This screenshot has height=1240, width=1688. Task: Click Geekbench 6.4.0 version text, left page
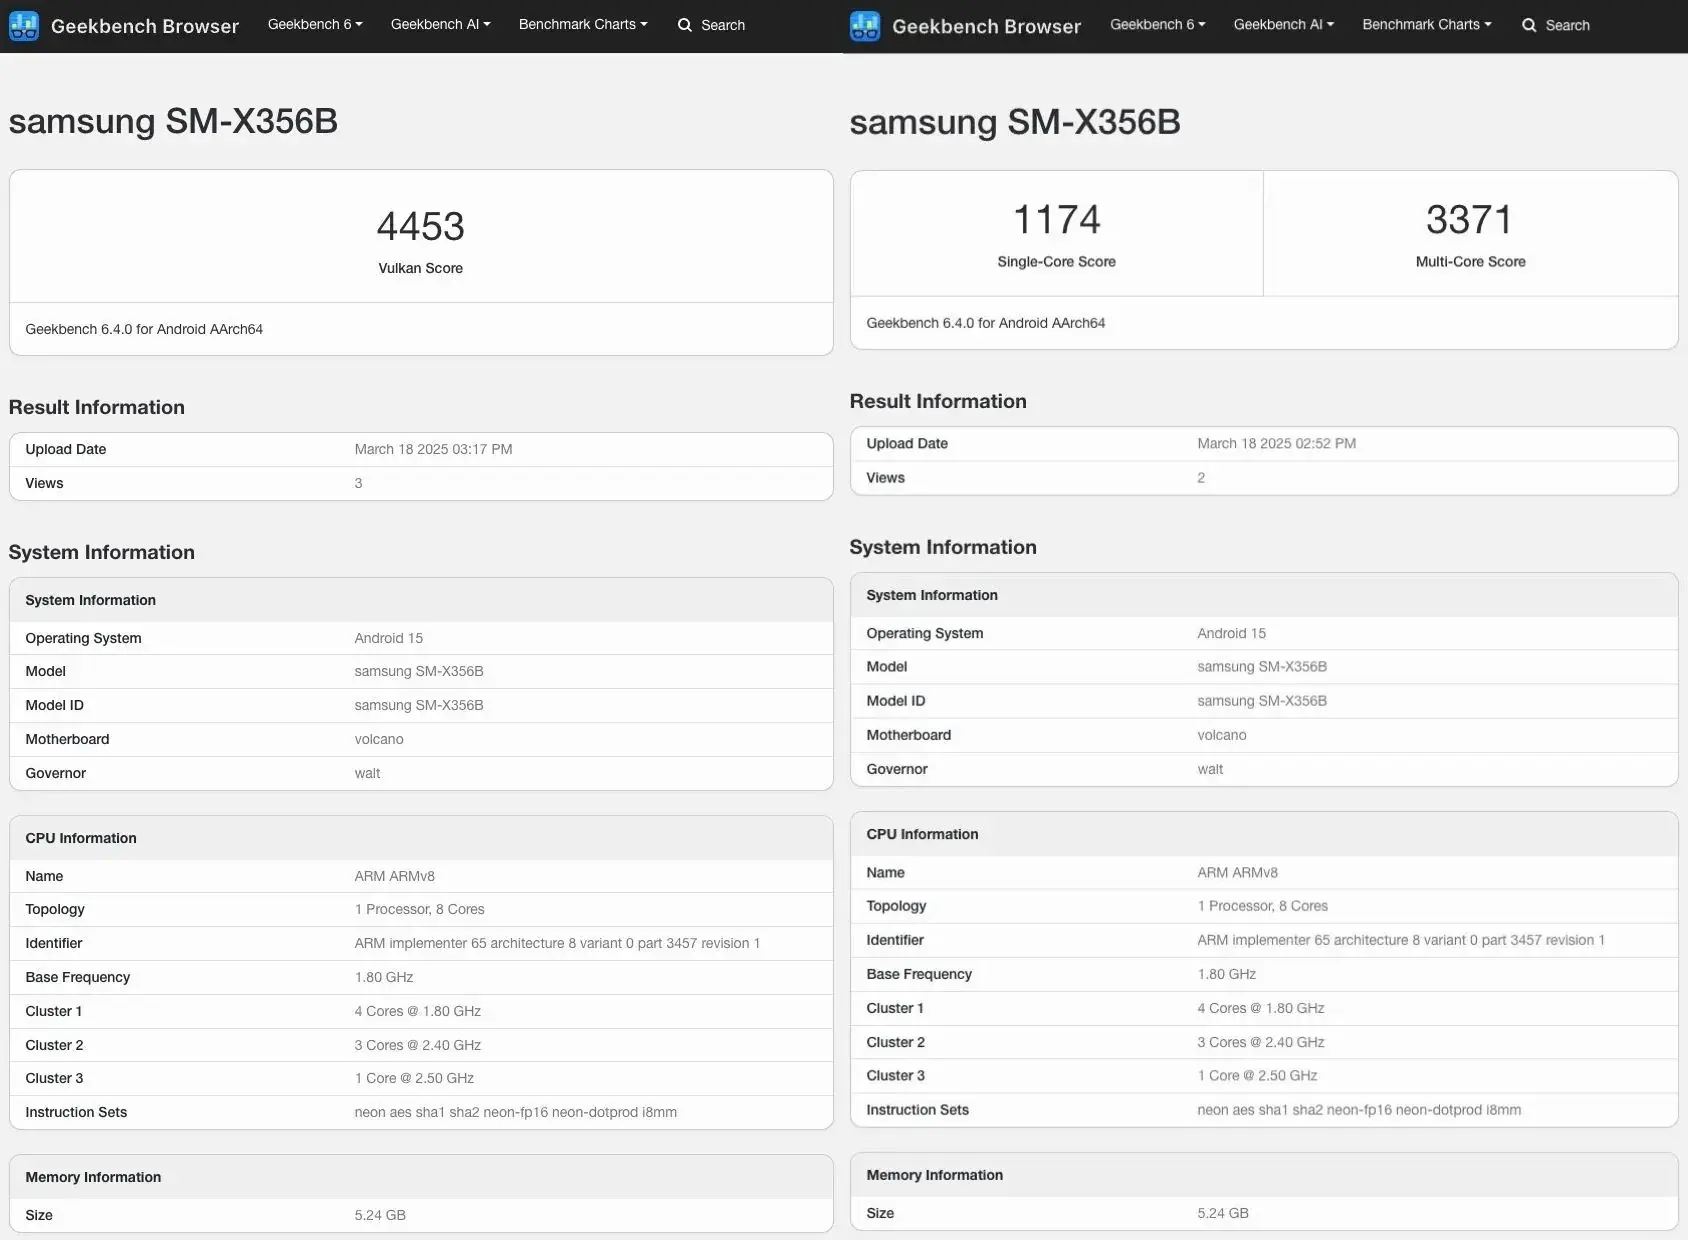[x=144, y=330]
